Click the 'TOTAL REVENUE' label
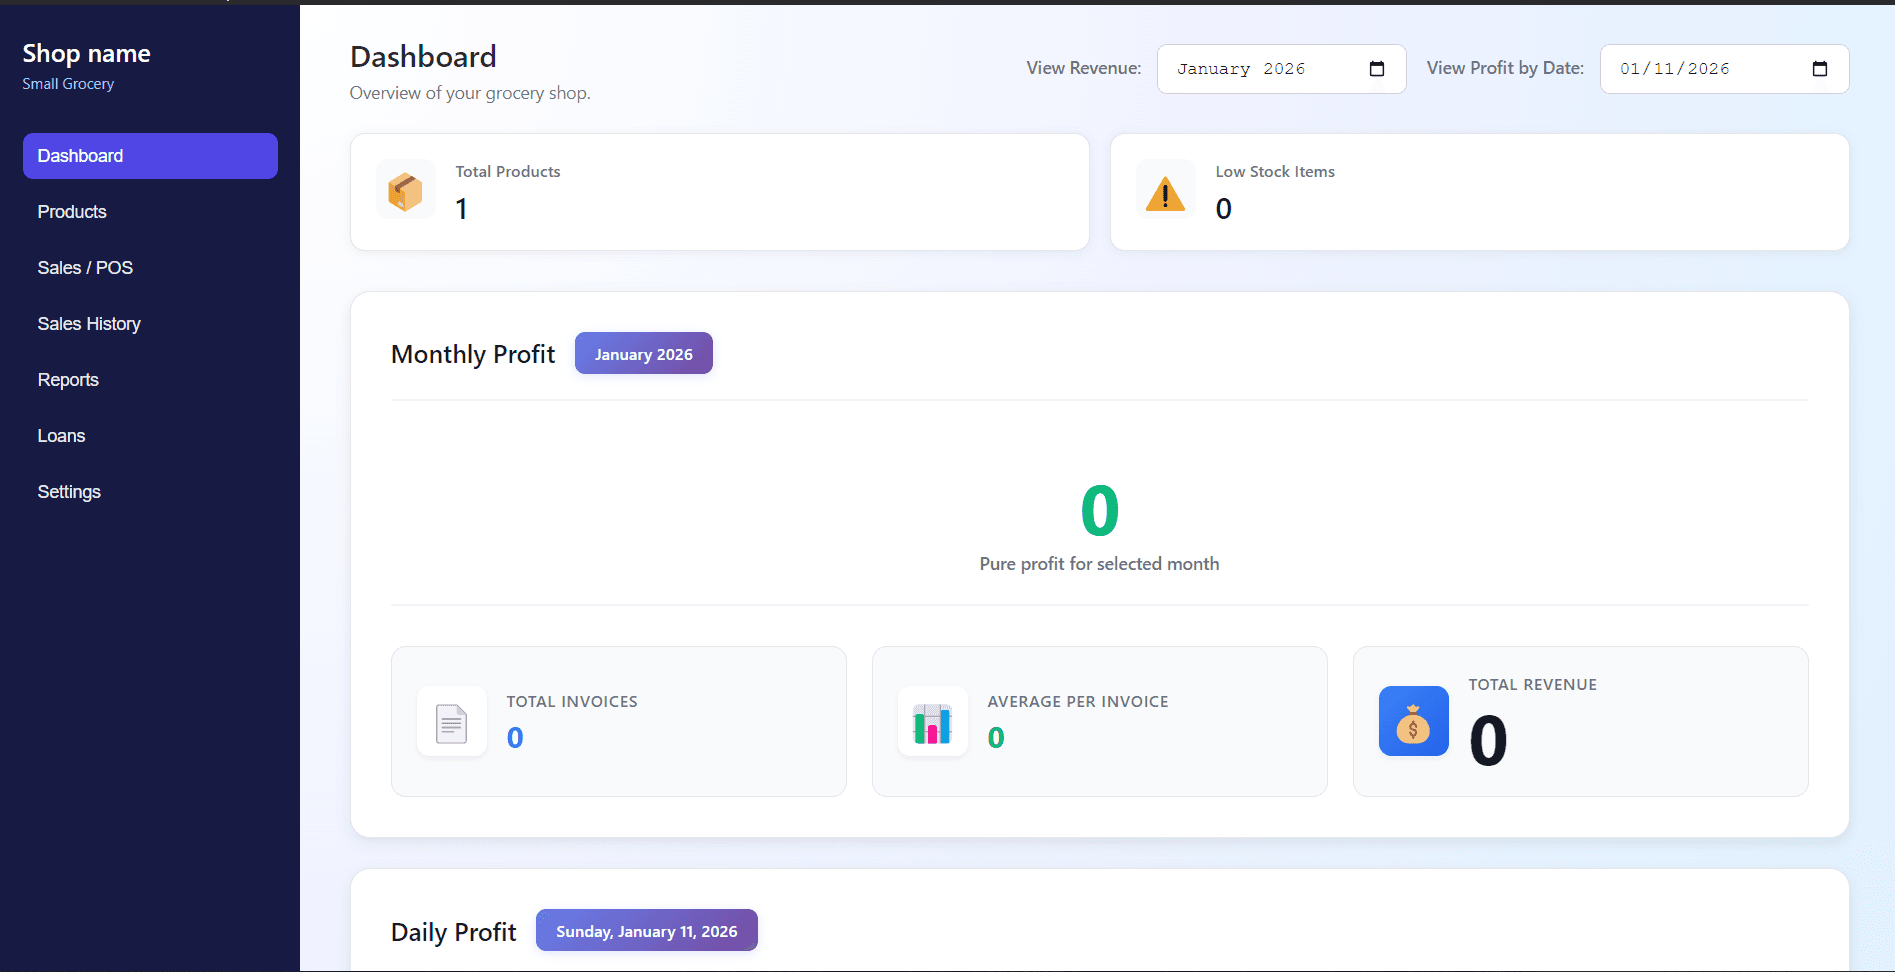 (x=1532, y=685)
